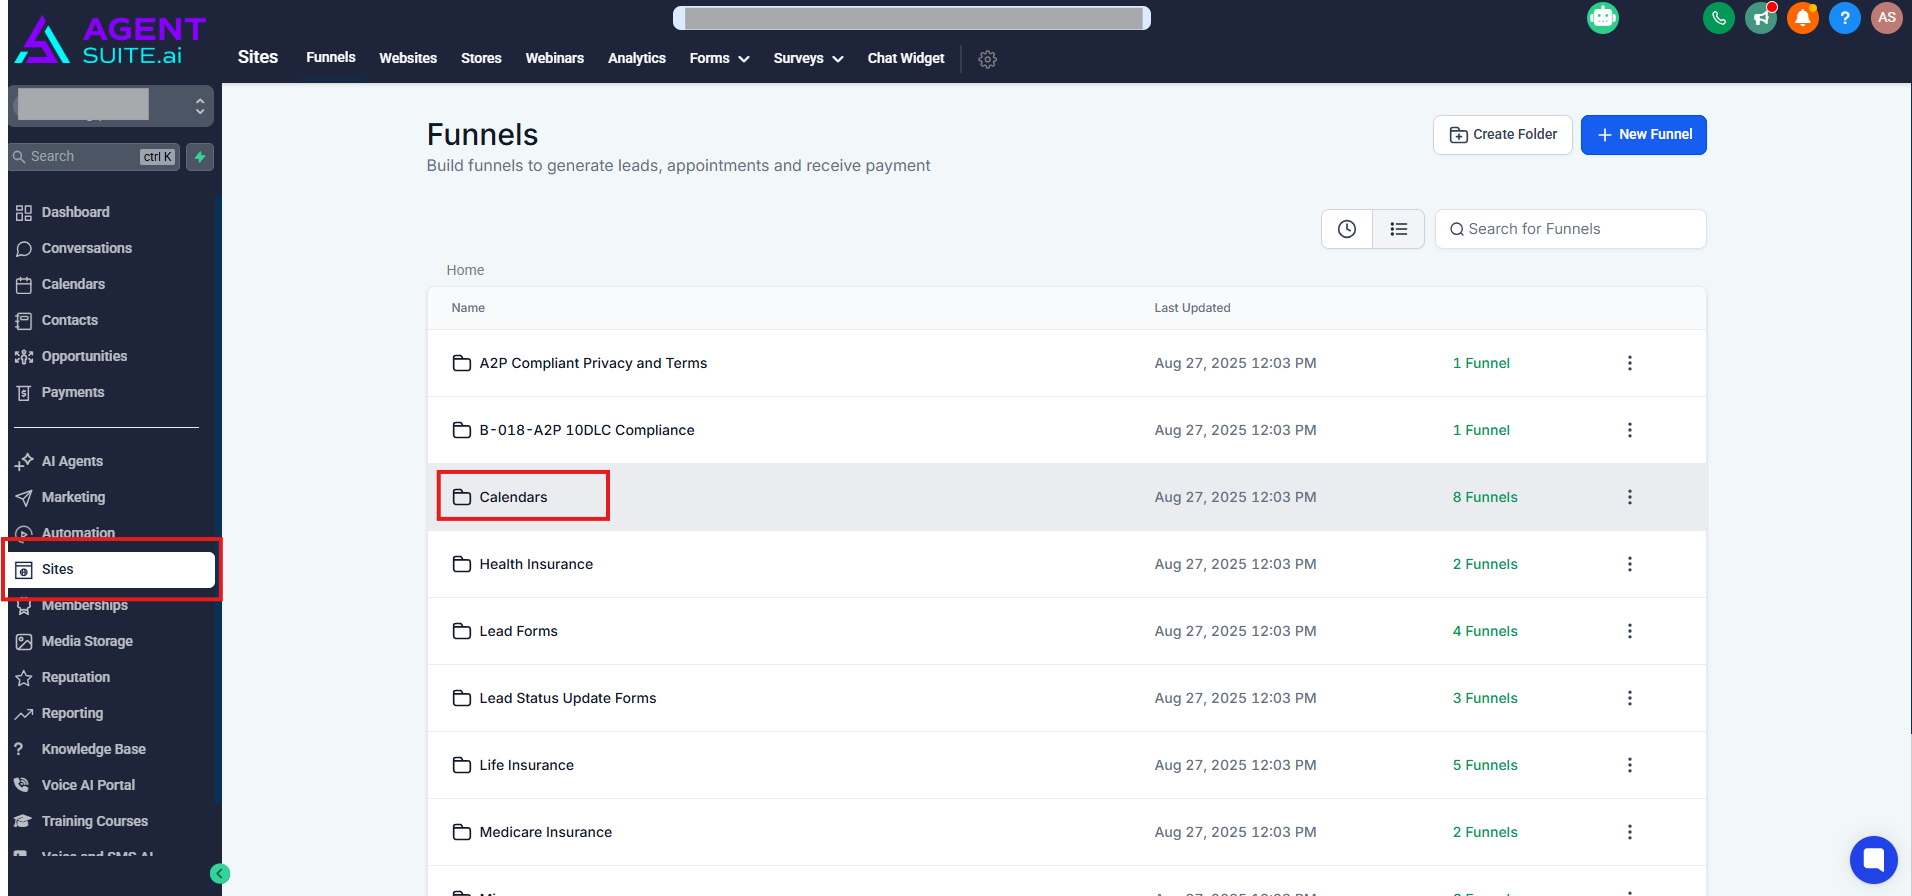Screen dimensions: 1912x896
Task: Open AI Agents in sidebar
Action: [x=72, y=461]
